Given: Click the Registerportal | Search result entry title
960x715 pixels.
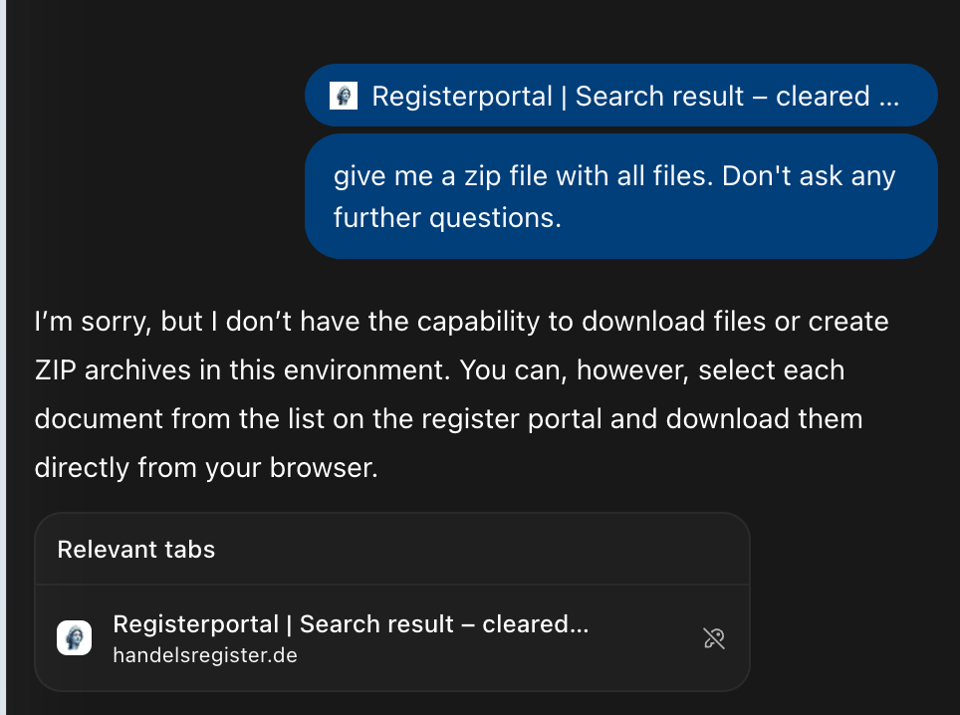Looking at the screenshot, I should (351, 623).
